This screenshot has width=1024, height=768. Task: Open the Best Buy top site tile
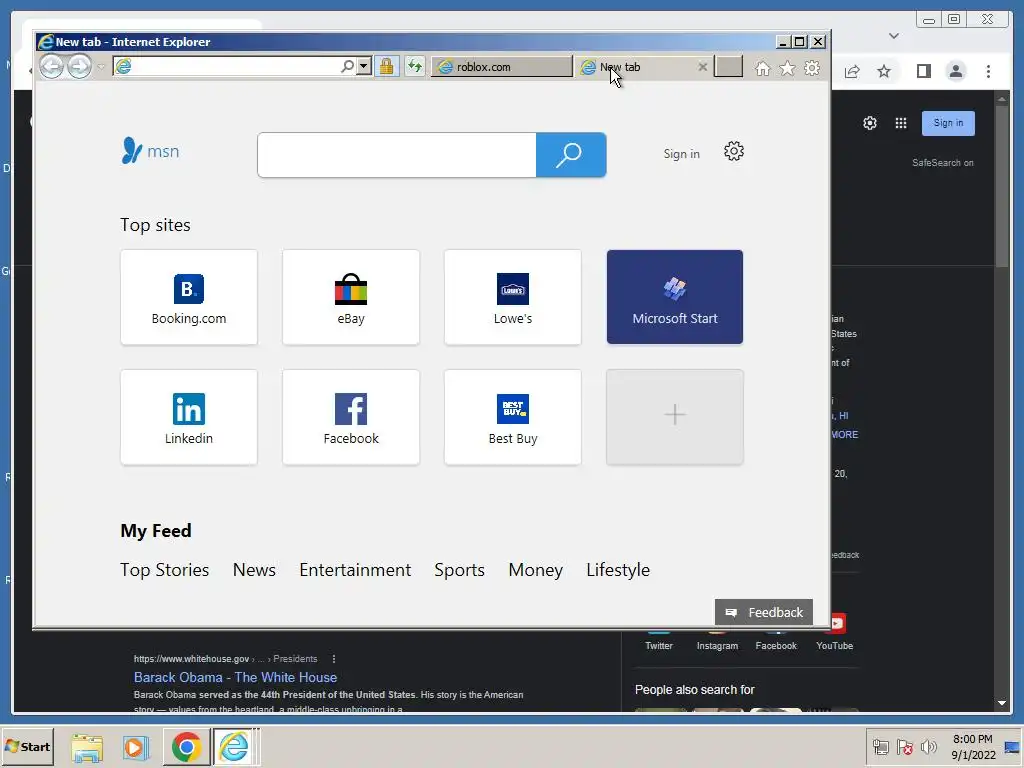pyautogui.click(x=513, y=417)
